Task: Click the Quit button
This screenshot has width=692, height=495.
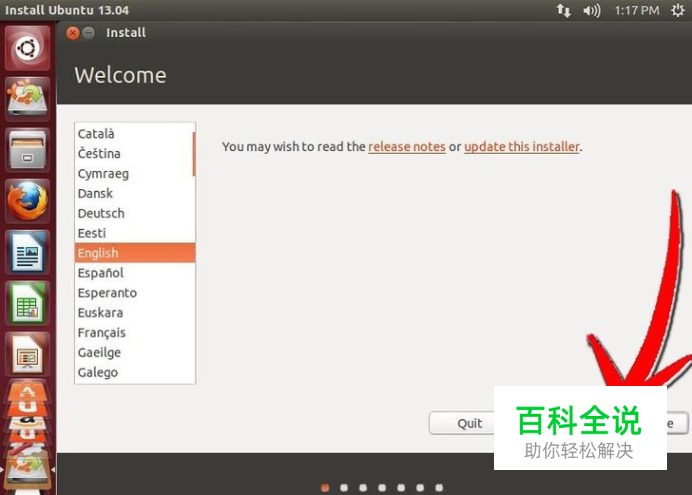Action: [462, 423]
